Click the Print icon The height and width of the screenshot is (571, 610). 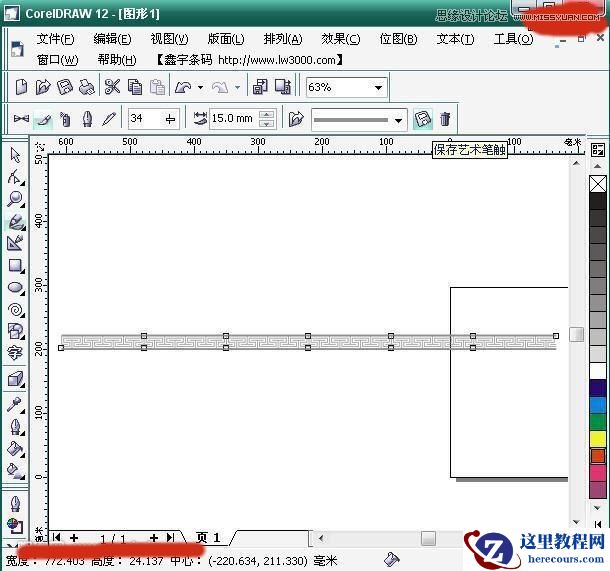(x=86, y=87)
